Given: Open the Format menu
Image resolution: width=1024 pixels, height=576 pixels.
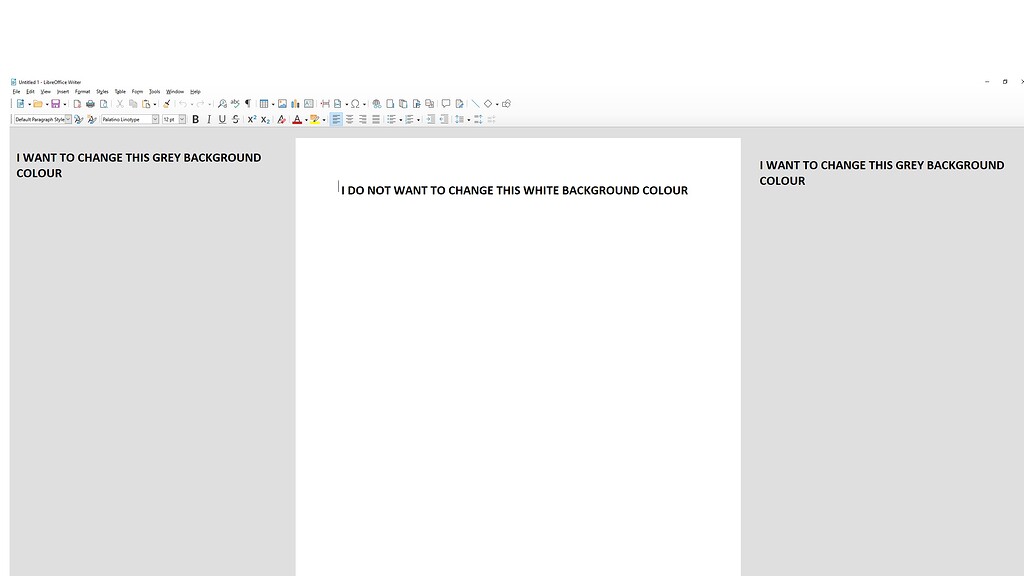Looking at the screenshot, I should coord(84,90).
